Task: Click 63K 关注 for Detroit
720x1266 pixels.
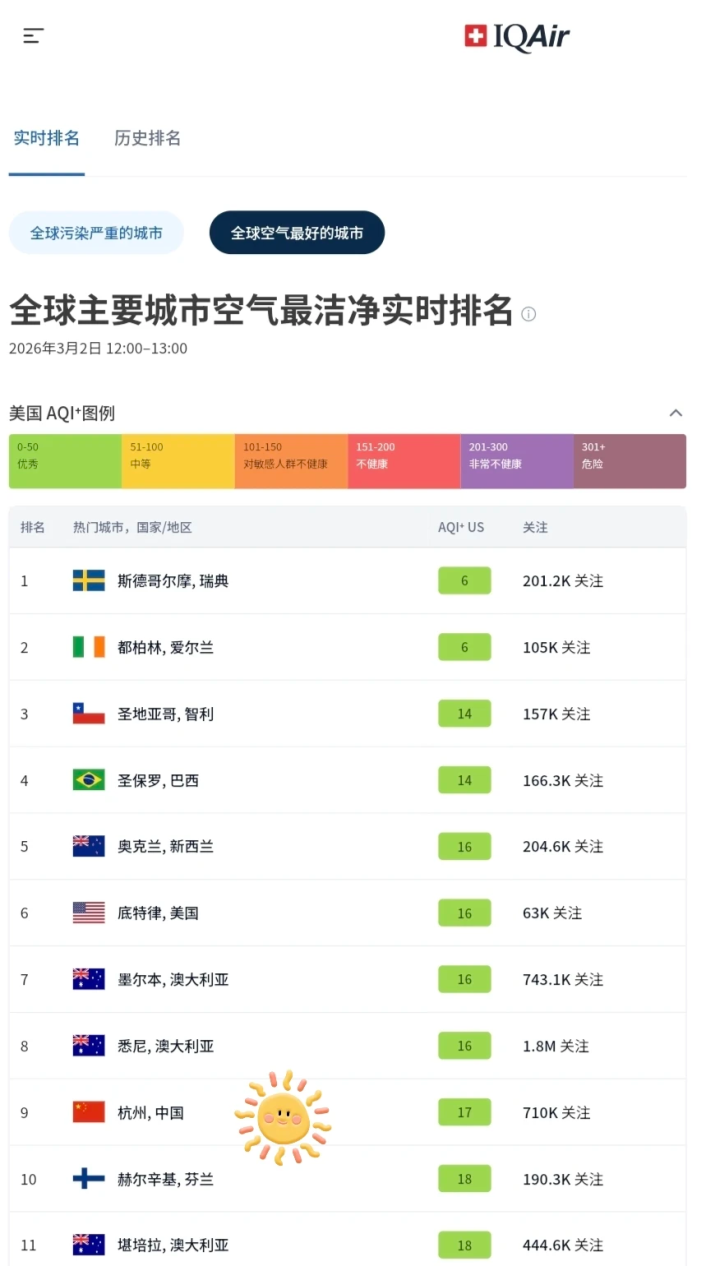Action: (x=552, y=913)
